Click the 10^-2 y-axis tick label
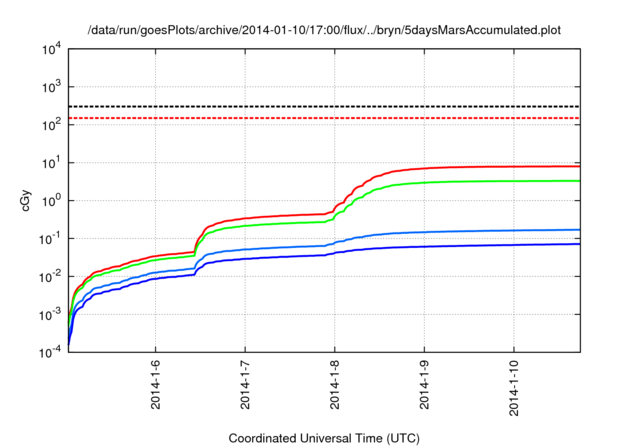This screenshot has width=640, height=448. (x=51, y=277)
